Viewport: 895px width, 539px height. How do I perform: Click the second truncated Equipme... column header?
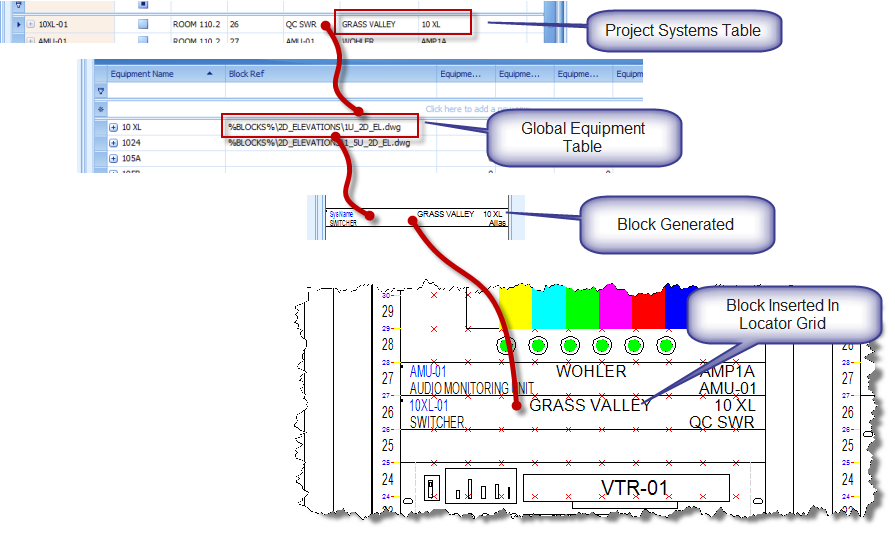(x=525, y=74)
